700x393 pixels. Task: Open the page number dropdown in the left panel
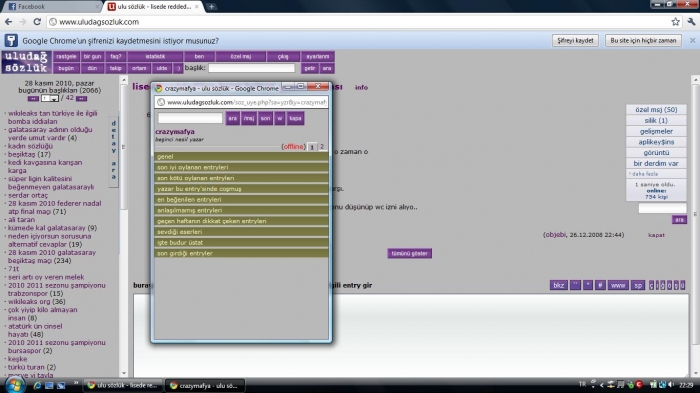click(50, 98)
